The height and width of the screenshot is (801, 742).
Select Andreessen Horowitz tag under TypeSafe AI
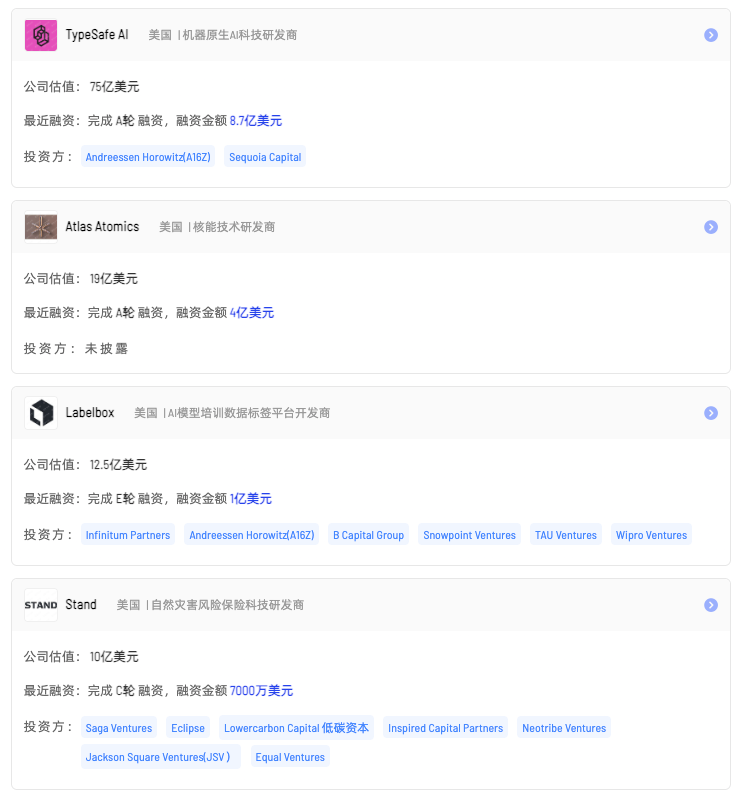pos(148,157)
